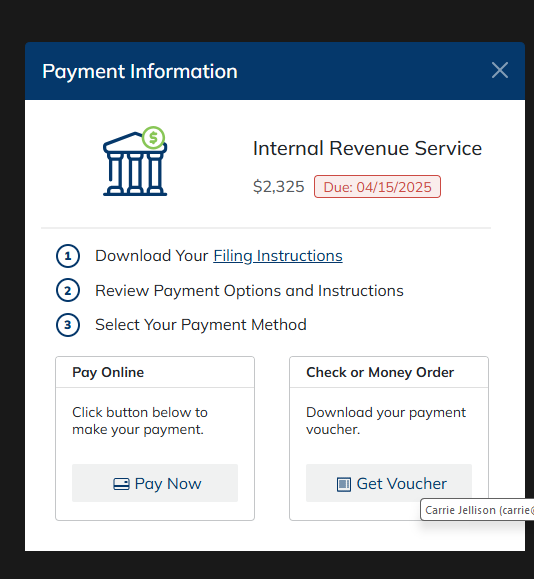The image size is (534, 579).
Task: Click the Pay Online card header
Action: pyautogui.click(x=155, y=372)
